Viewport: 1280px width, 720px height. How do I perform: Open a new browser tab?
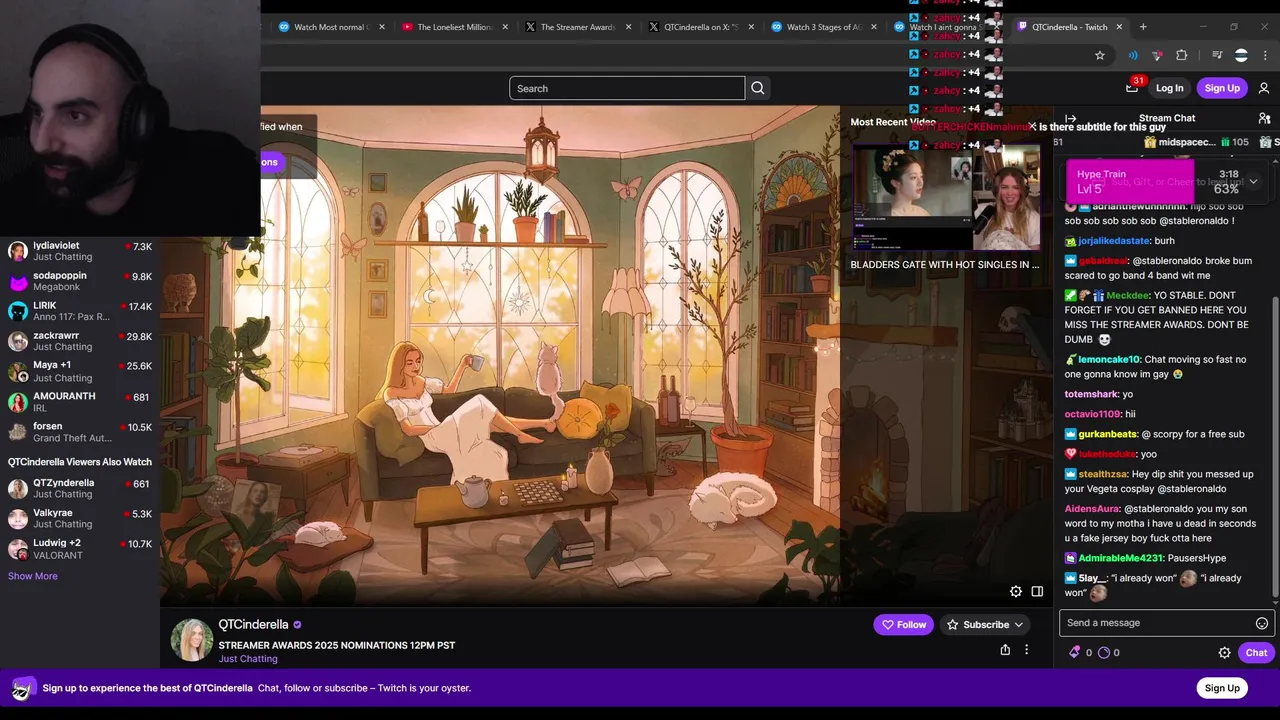tap(1143, 27)
